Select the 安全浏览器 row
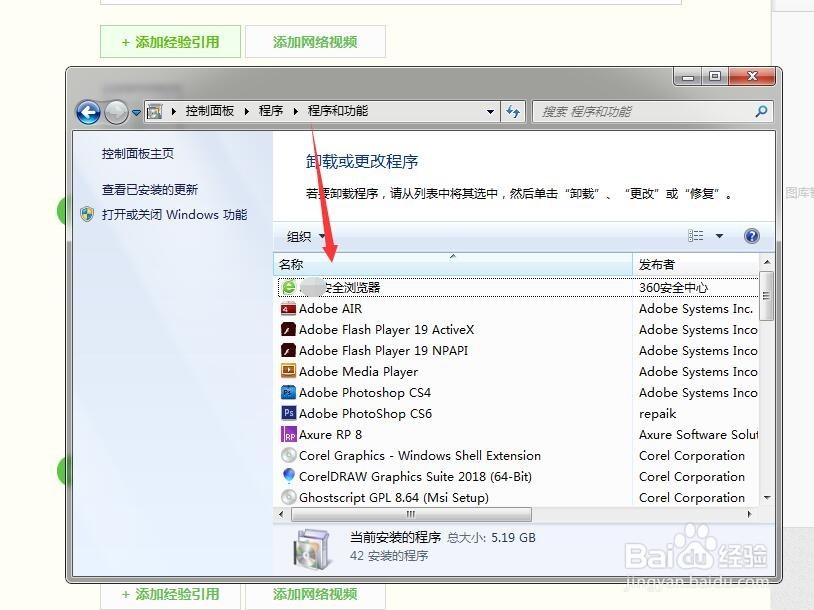This screenshot has width=814, height=610. coord(518,288)
